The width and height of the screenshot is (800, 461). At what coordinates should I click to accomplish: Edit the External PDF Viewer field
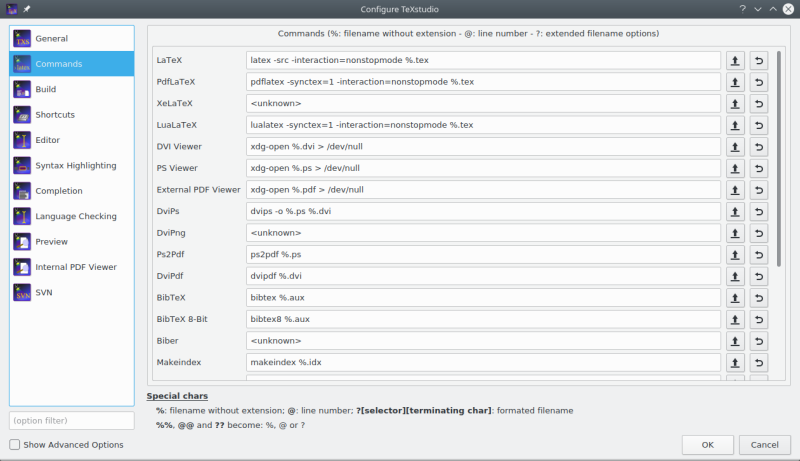click(x=483, y=190)
